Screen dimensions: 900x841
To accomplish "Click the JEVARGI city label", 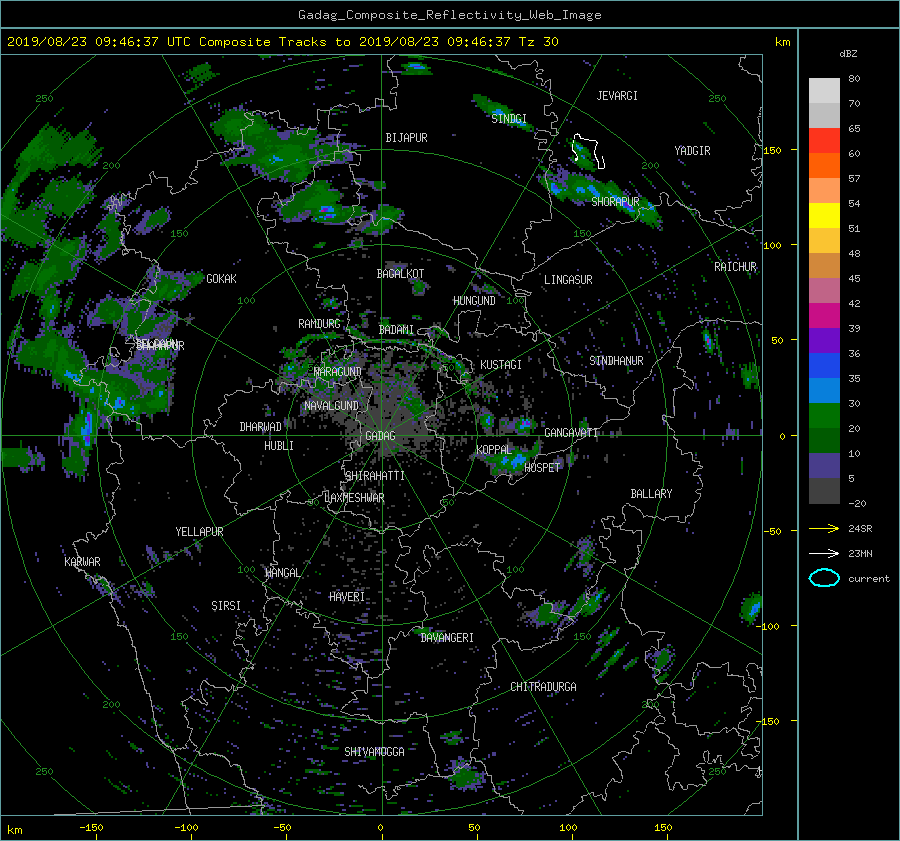I will tap(617, 96).
